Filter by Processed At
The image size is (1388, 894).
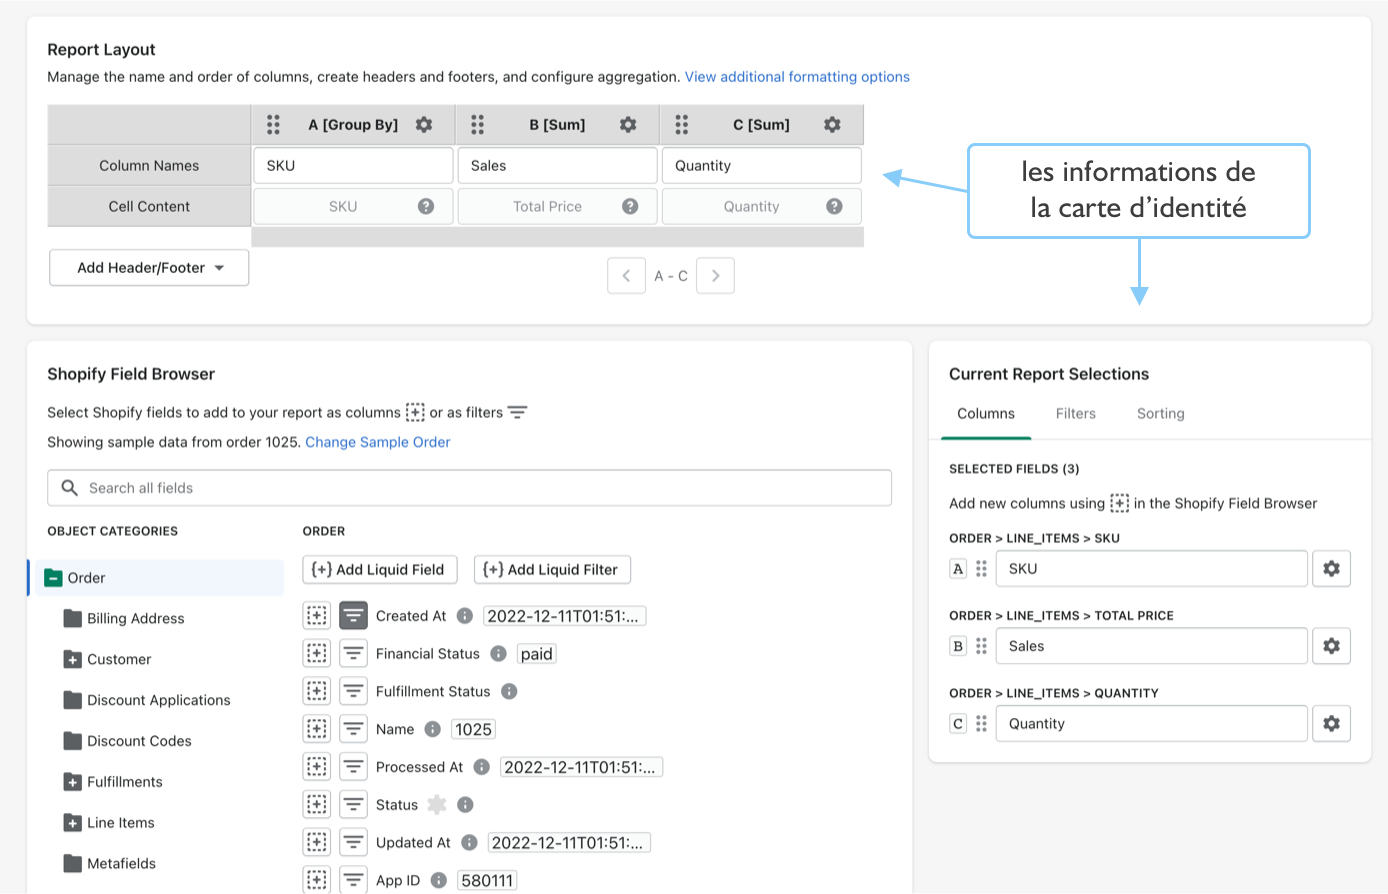coord(353,767)
